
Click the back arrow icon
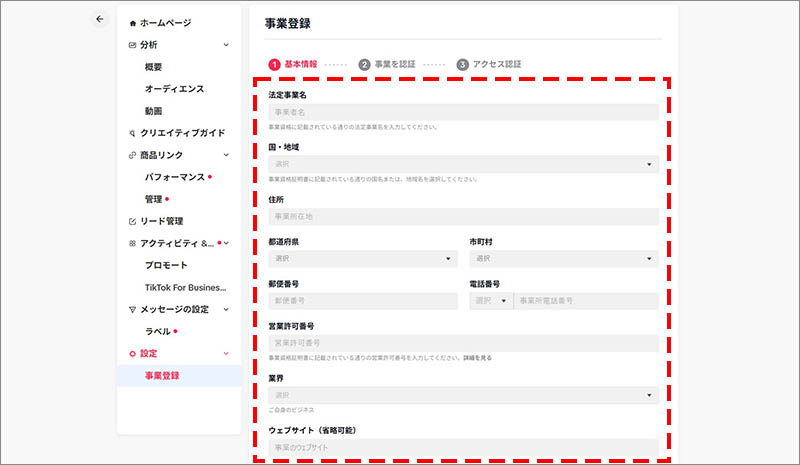98,19
